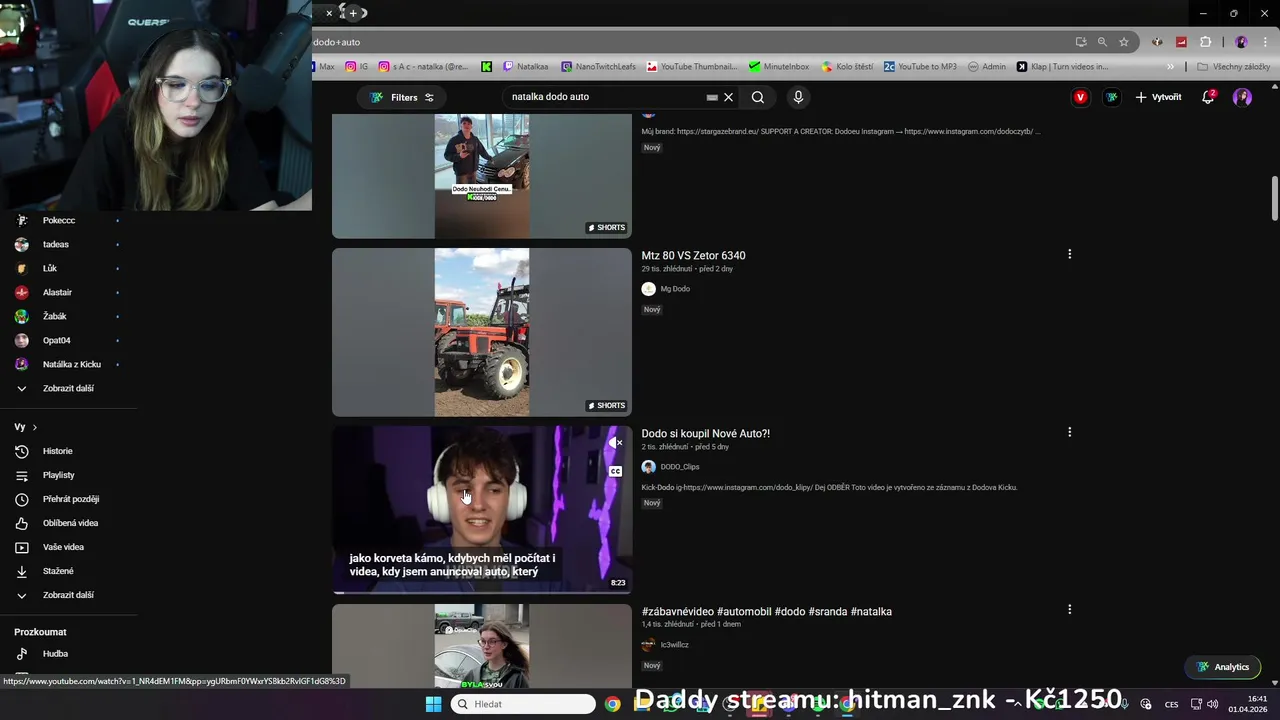Open the Dodo Neuhodl Cenu short thumbnail
This screenshot has height=720, width=1280.
pyautogui.click(x=482, y=176)
